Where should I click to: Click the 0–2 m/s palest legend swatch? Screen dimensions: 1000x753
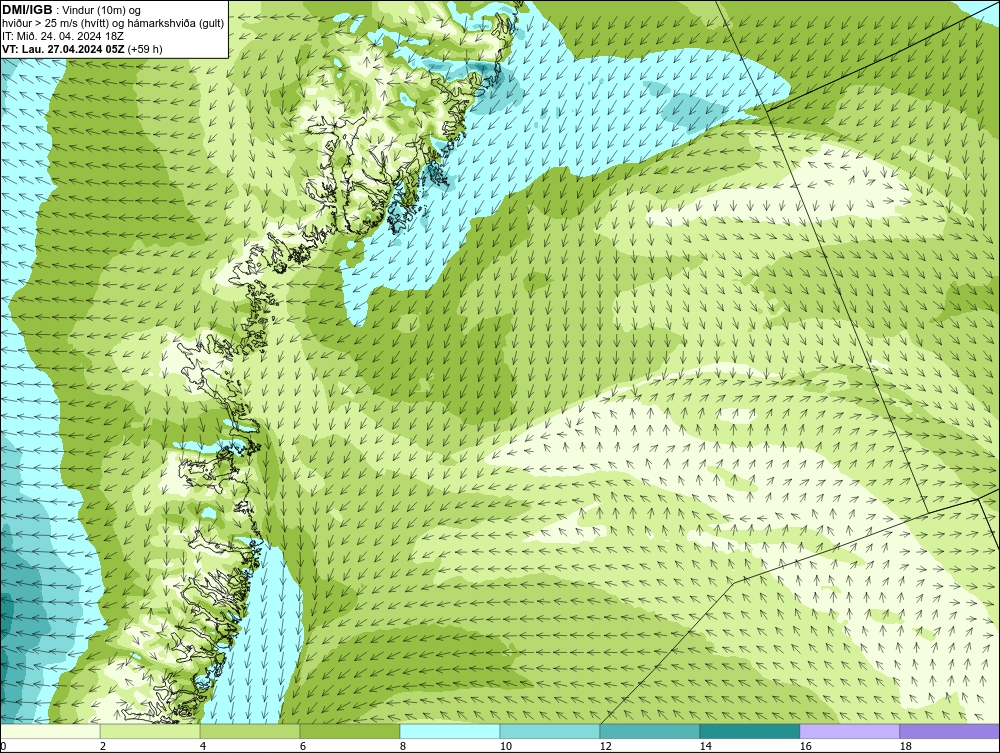(x=50, y=731)
